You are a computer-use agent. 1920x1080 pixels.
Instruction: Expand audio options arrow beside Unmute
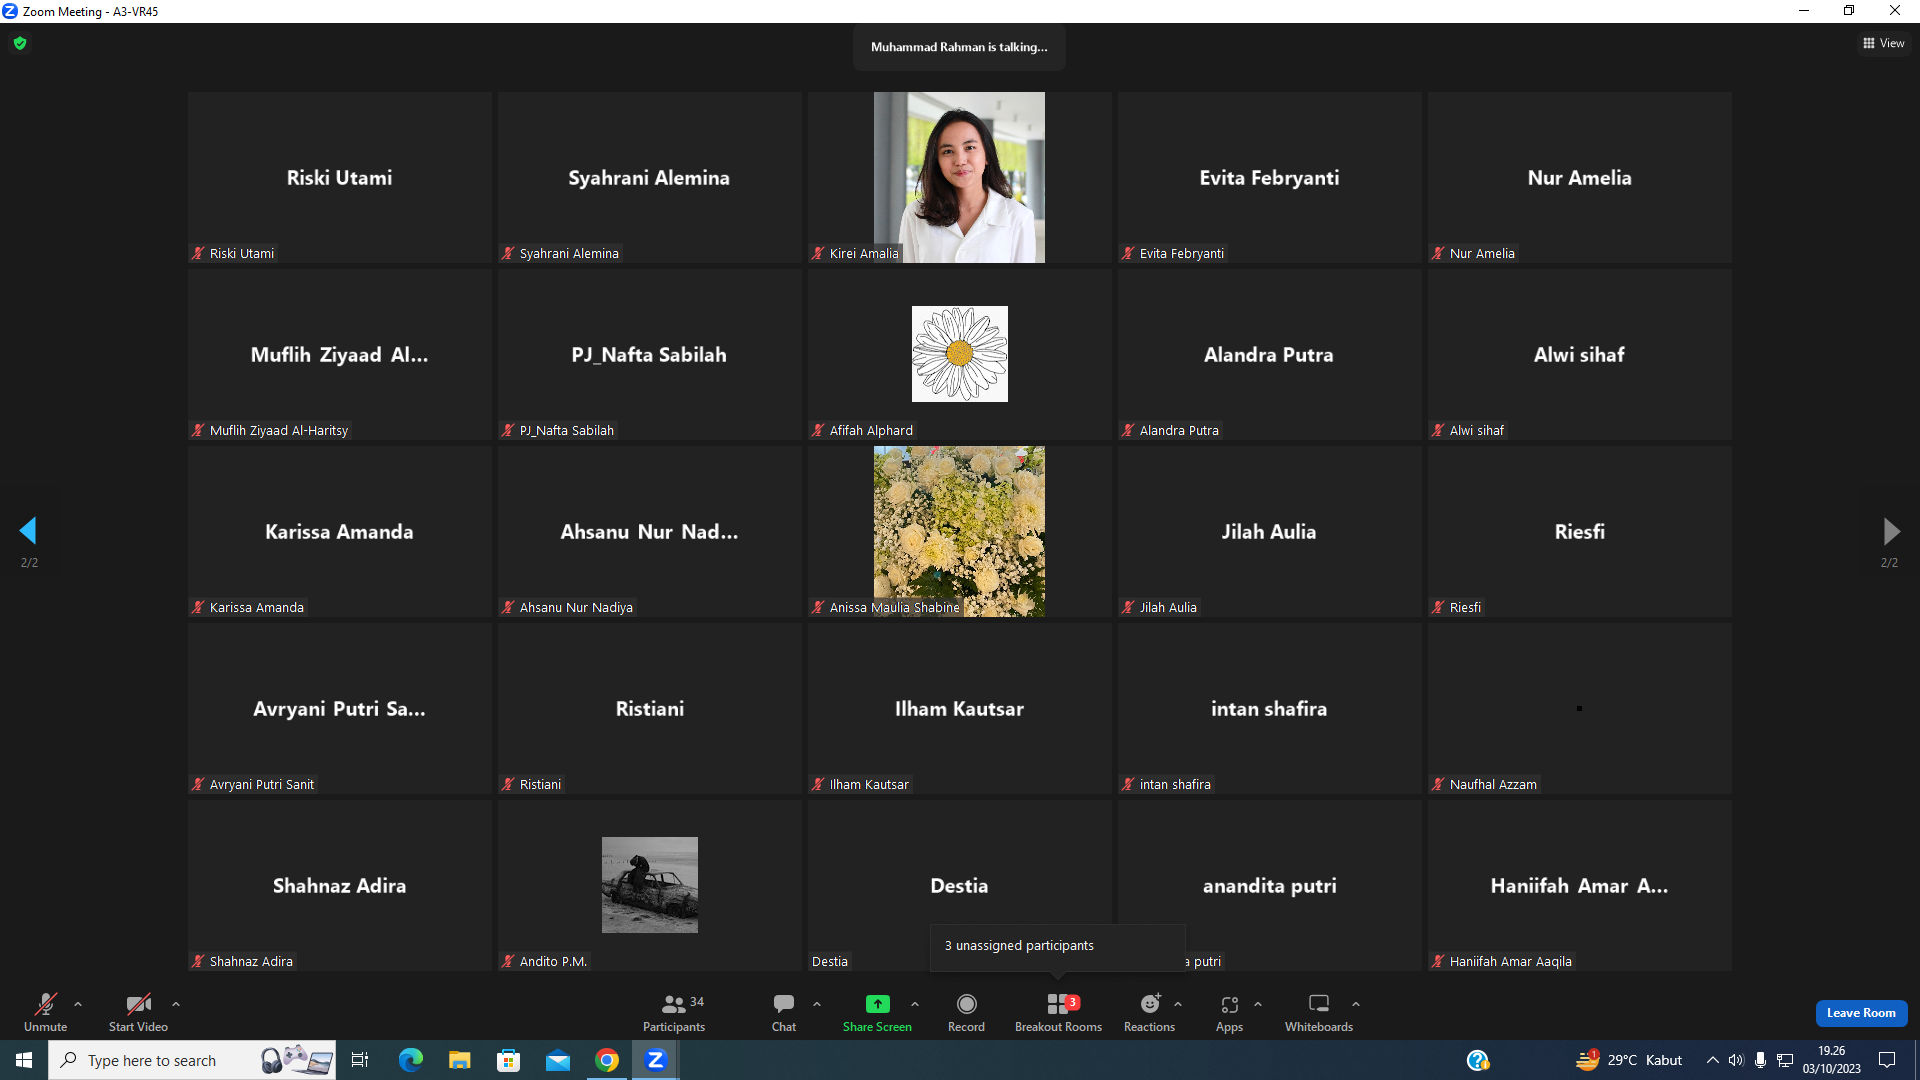[x=78, y=1004]
